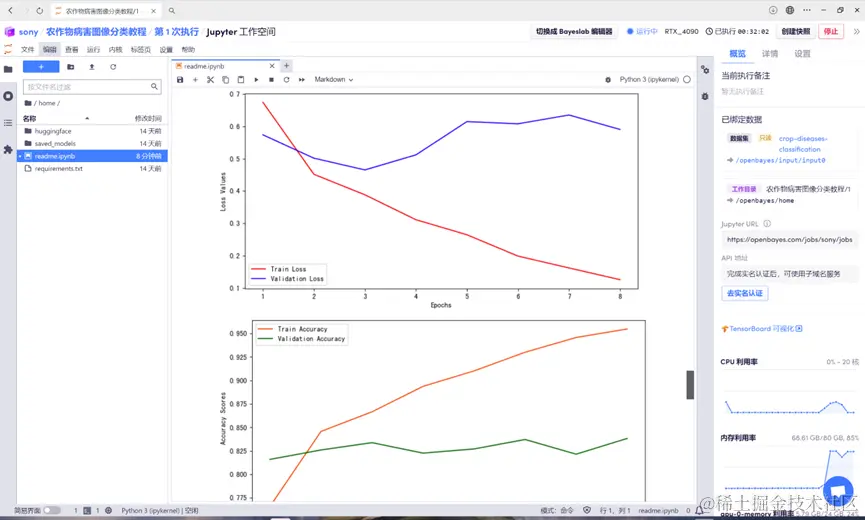865x520 pixels.
Task: Open the file browser sidebar panel
Action: (x=8, y=69)
